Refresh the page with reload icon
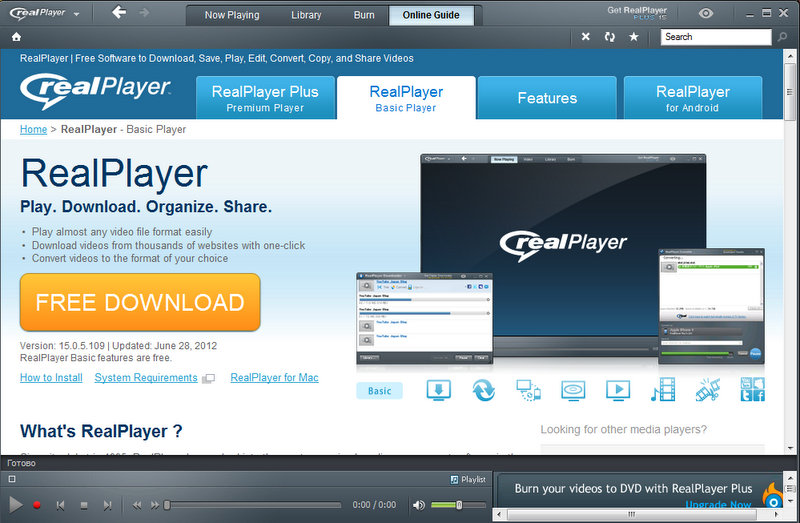The image size is (800, 523). (x=610, y=37)
